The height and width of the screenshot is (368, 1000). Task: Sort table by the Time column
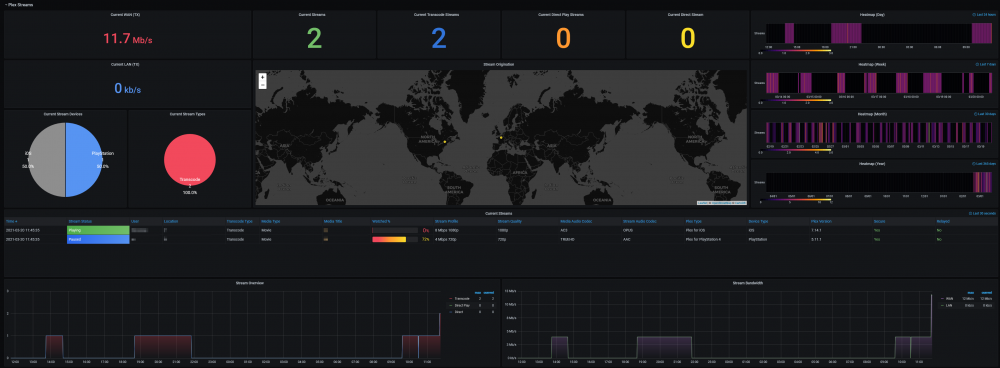pyautogui.click(x=11, y=221)
